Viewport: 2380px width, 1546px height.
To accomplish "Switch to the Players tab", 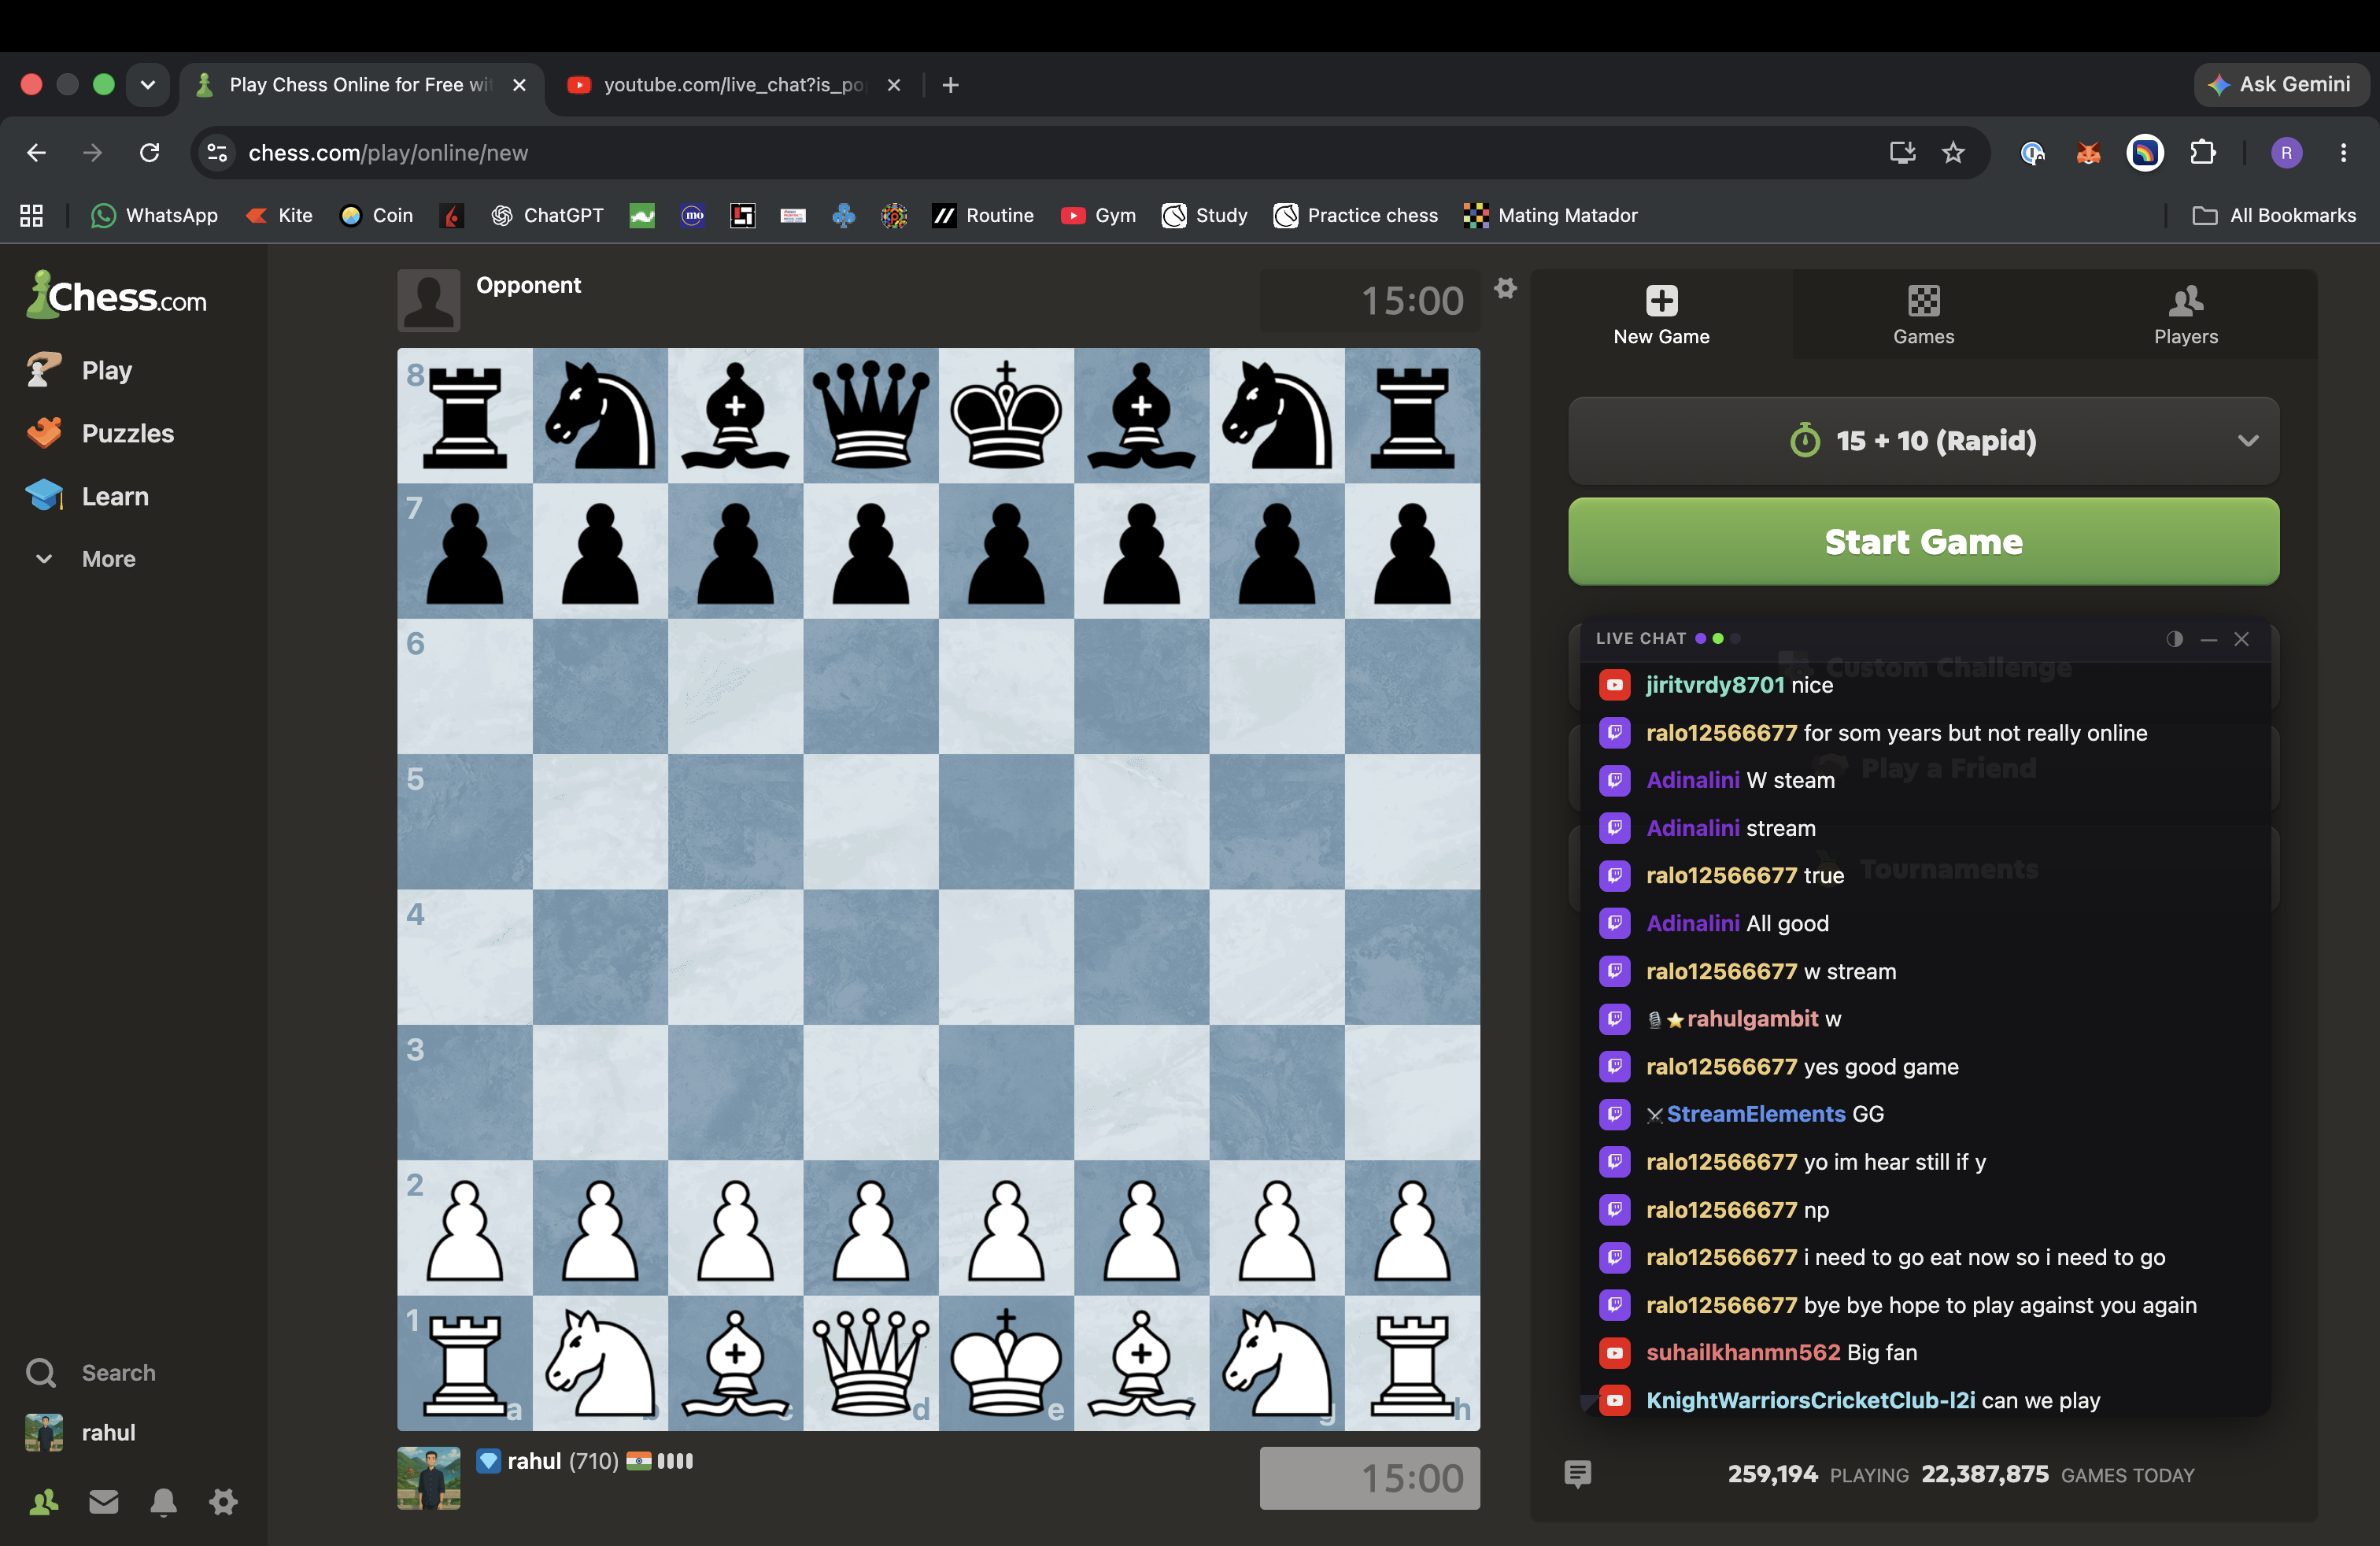I will (2186, 315).
